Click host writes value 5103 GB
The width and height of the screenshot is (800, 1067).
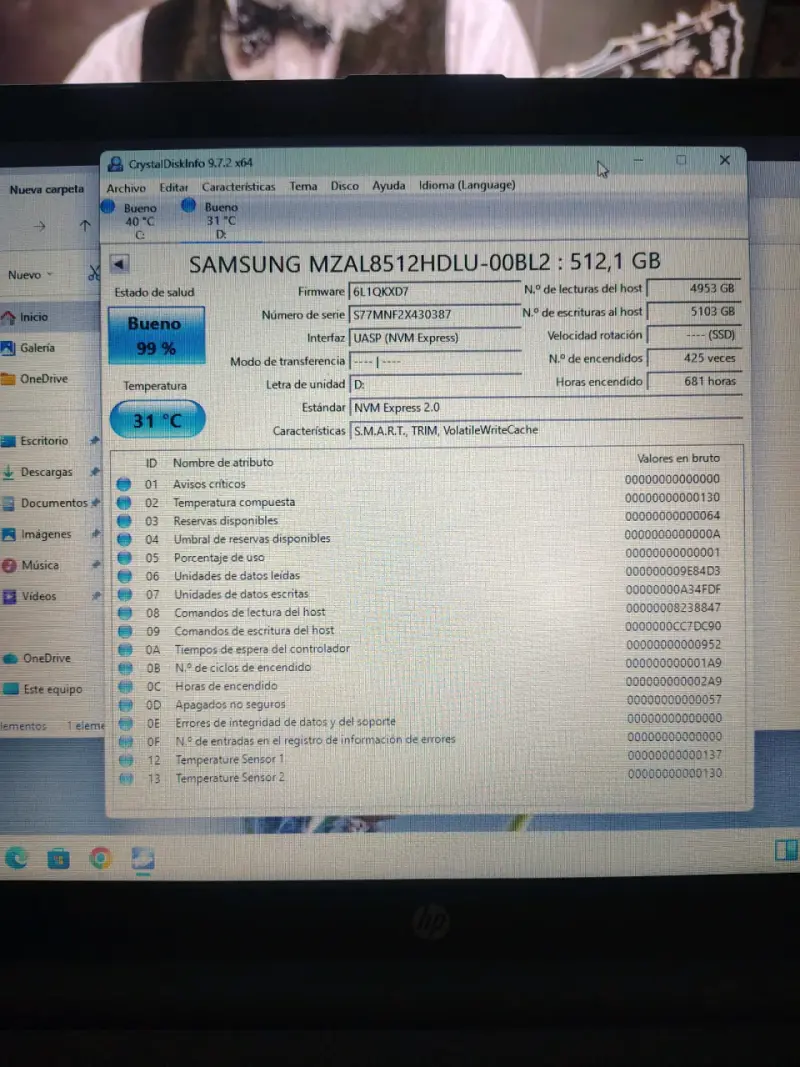pyautogui.click(x=693, y=312)
